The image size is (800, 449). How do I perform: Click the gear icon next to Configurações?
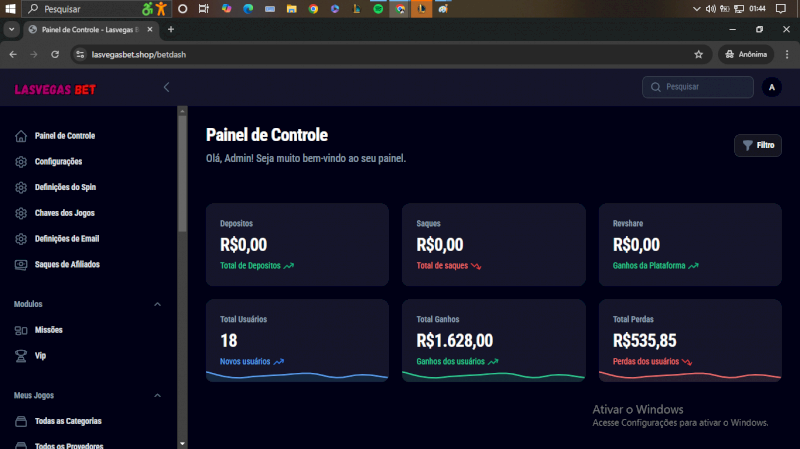21,162
